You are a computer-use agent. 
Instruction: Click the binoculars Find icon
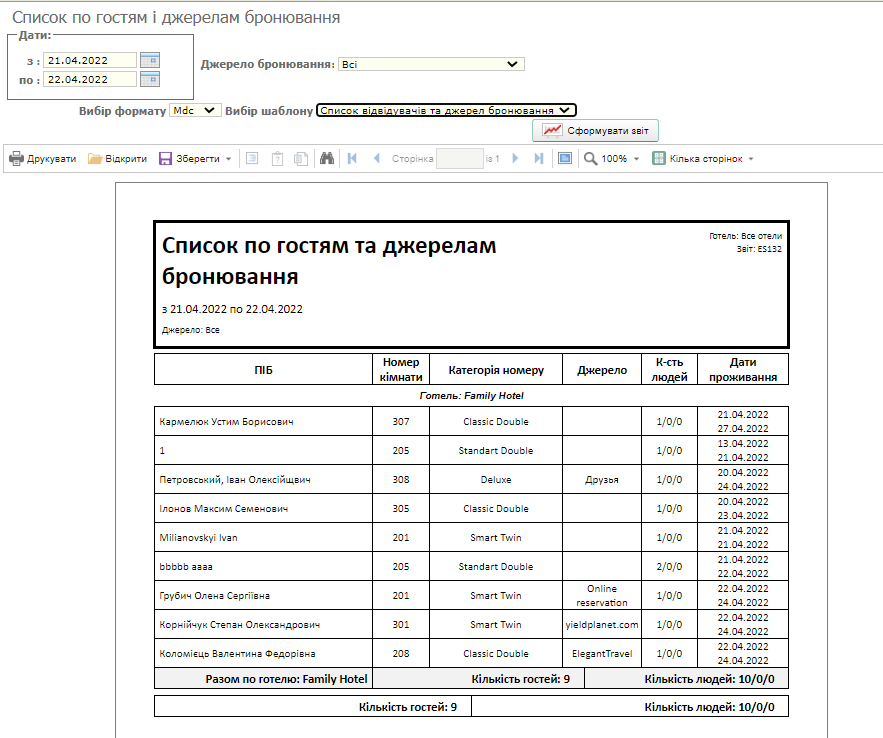326,159
